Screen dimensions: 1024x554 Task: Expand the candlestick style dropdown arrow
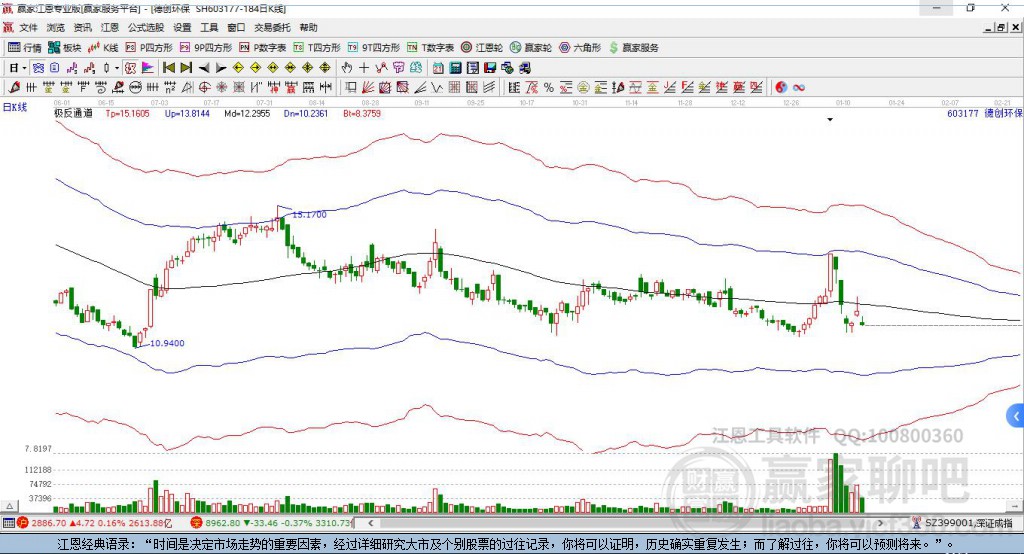pyautogui.click(x=116, y=68)
